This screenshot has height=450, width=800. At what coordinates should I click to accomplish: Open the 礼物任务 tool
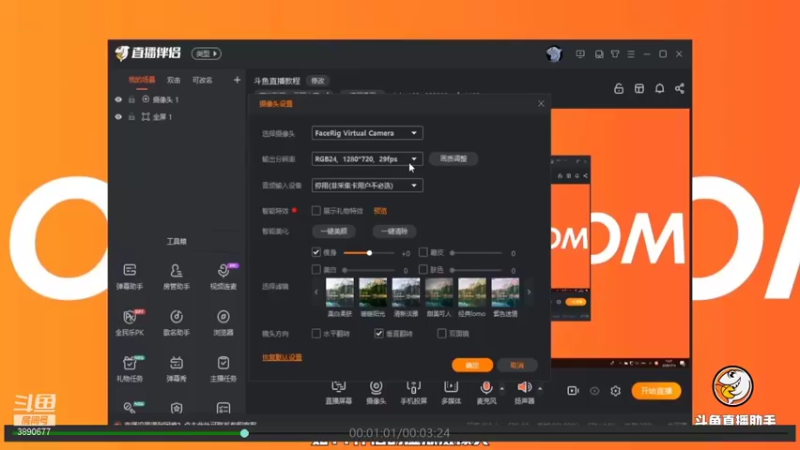click(x=130, y=368)
